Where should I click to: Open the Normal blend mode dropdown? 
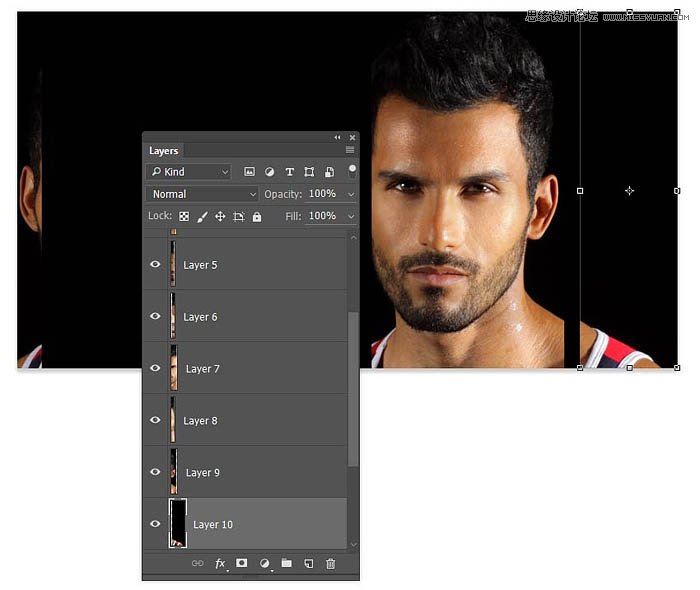pyautogui.click(x=202, y=194)
